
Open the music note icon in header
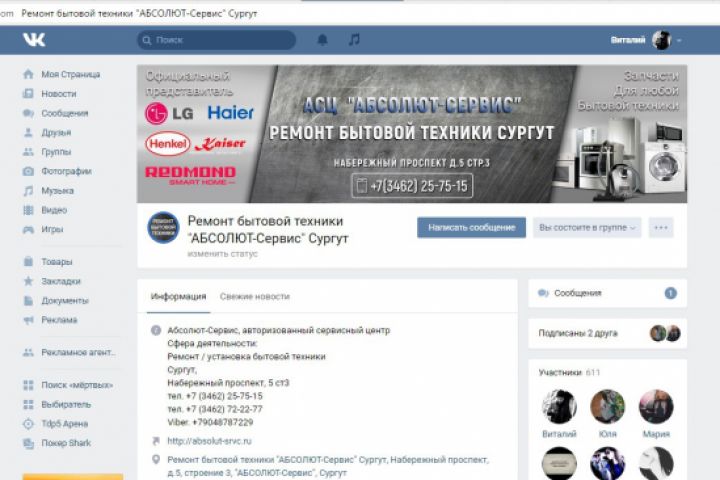tap(354, 40)
